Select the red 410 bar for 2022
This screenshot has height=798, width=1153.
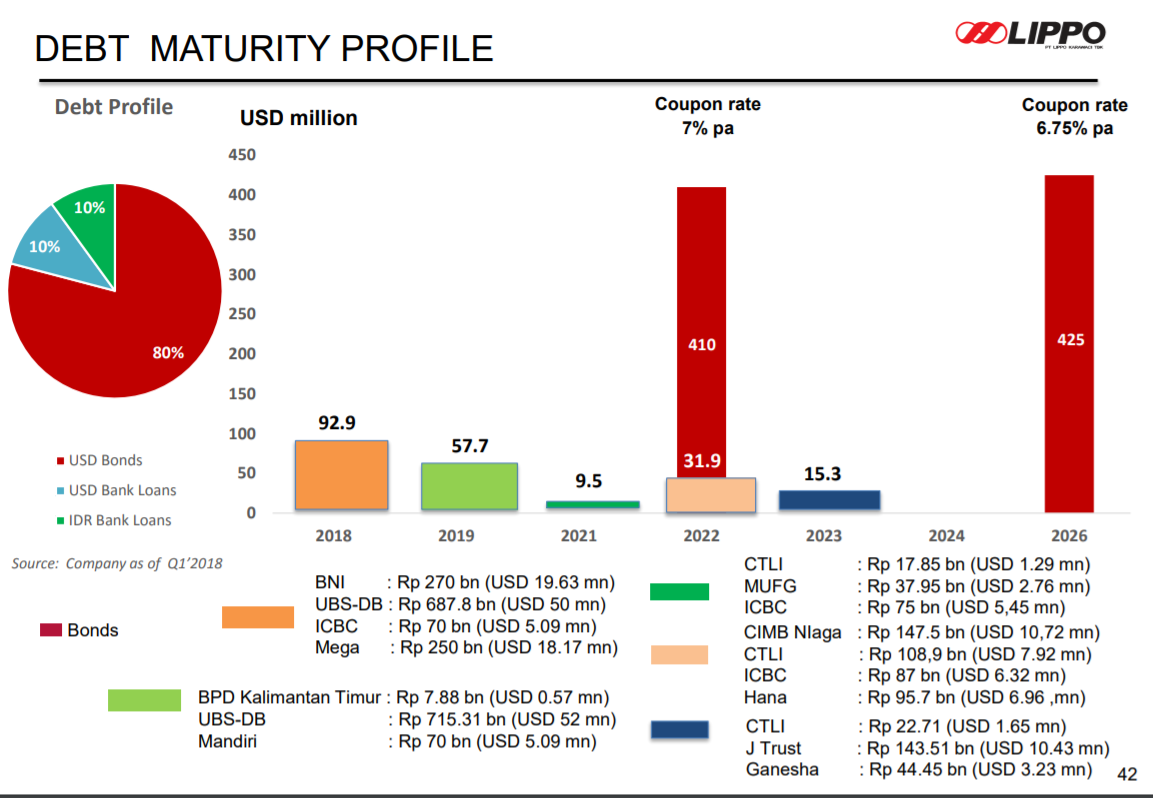click(x=702, y=332)
